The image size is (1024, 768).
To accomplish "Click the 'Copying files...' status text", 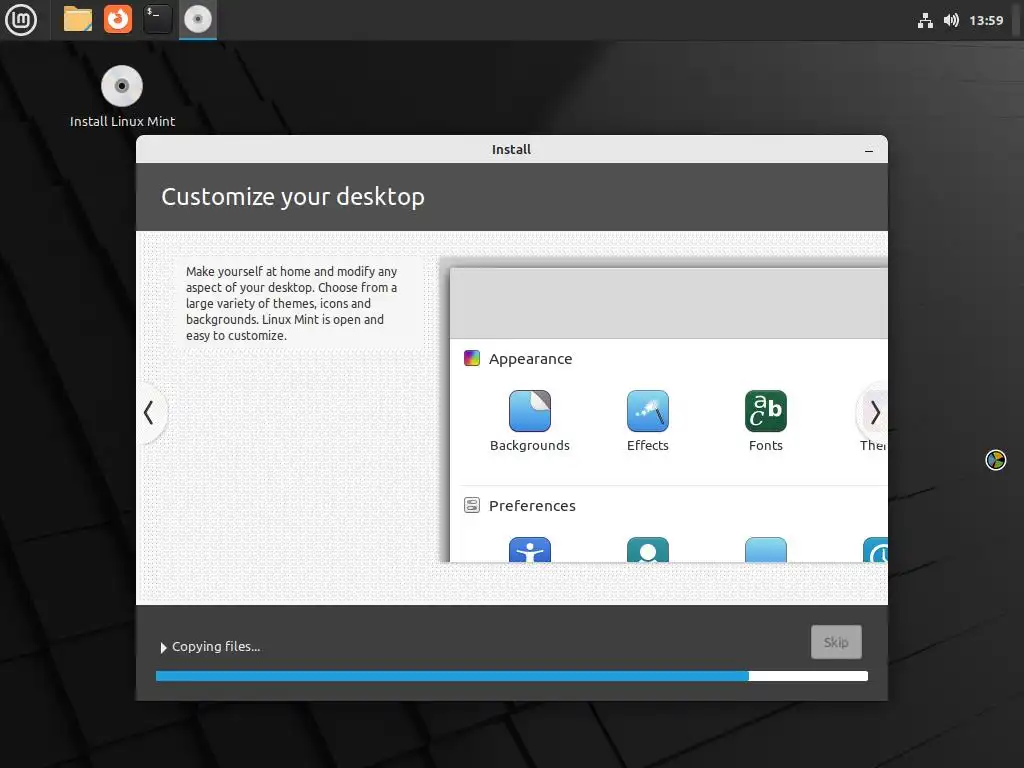I will tap(216, 647).
